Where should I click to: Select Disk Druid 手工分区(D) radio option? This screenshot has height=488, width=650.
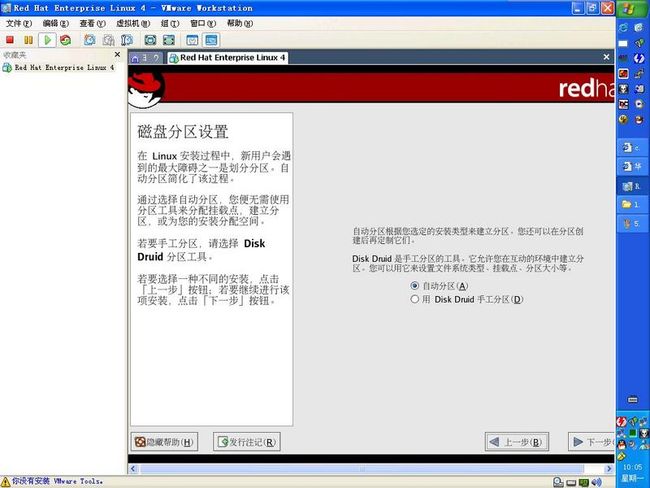pyautogui.click(x=467, y=299)
